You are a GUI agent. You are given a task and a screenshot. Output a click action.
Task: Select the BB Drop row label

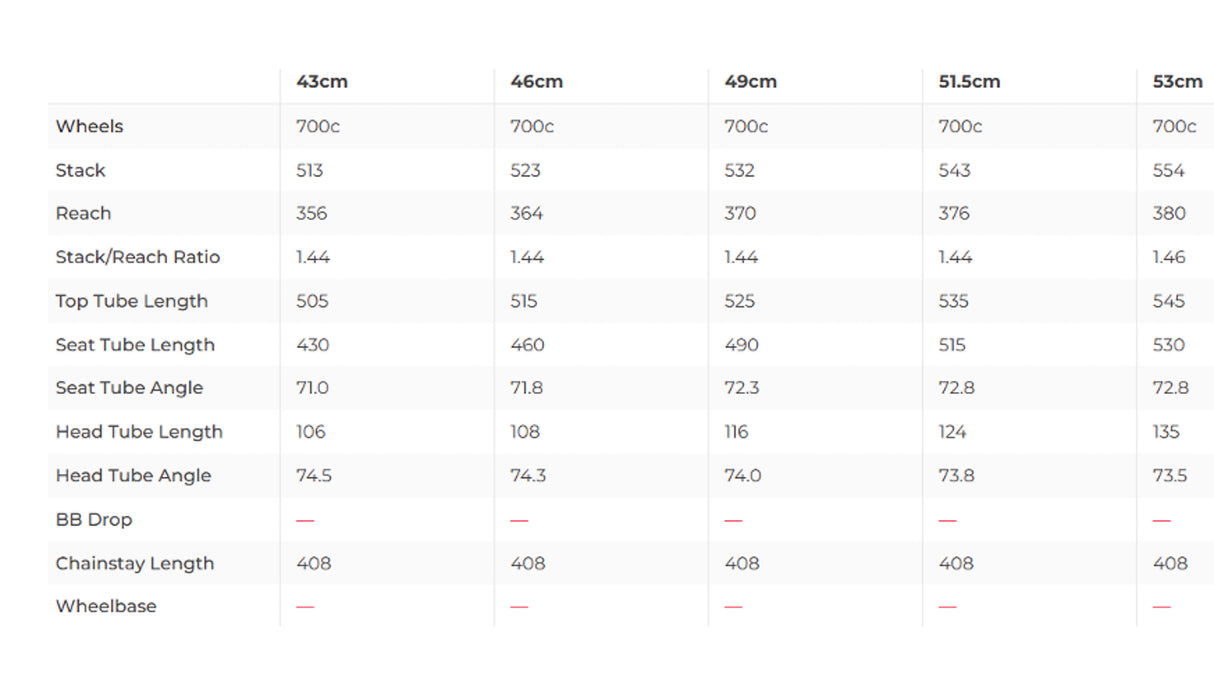pos(94,520)
